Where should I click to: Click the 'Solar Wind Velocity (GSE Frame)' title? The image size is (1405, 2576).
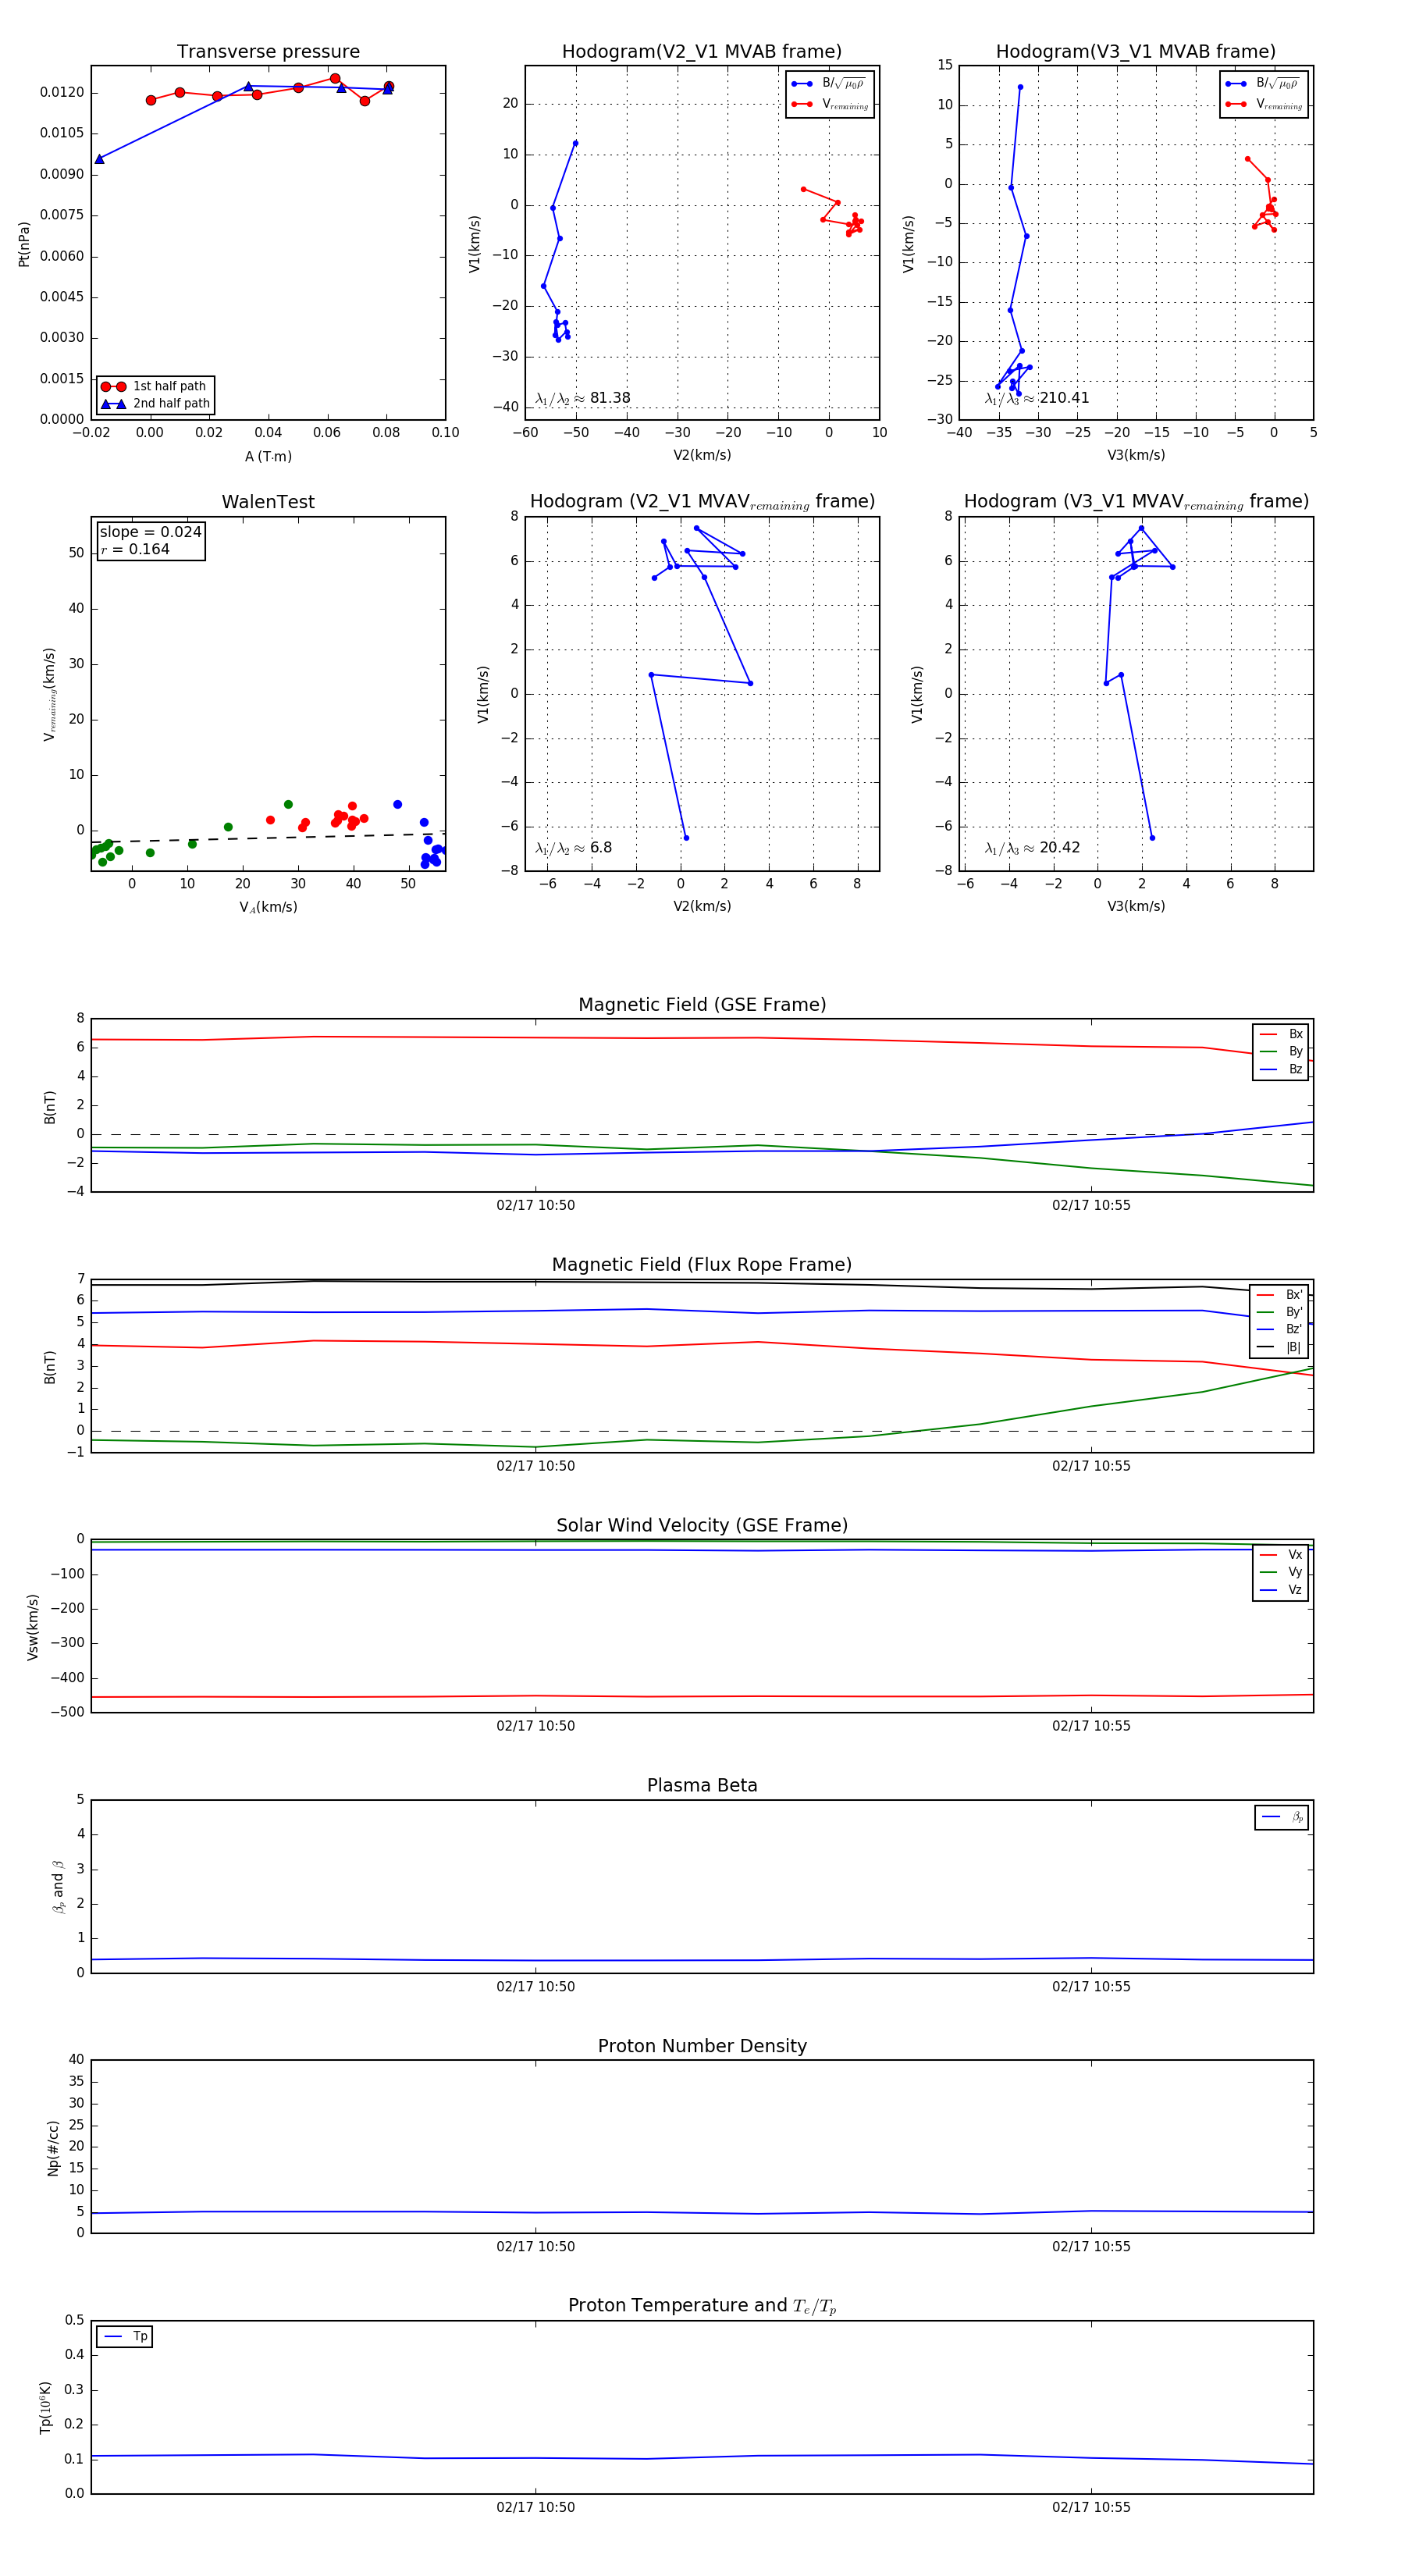coord(702,1526)
